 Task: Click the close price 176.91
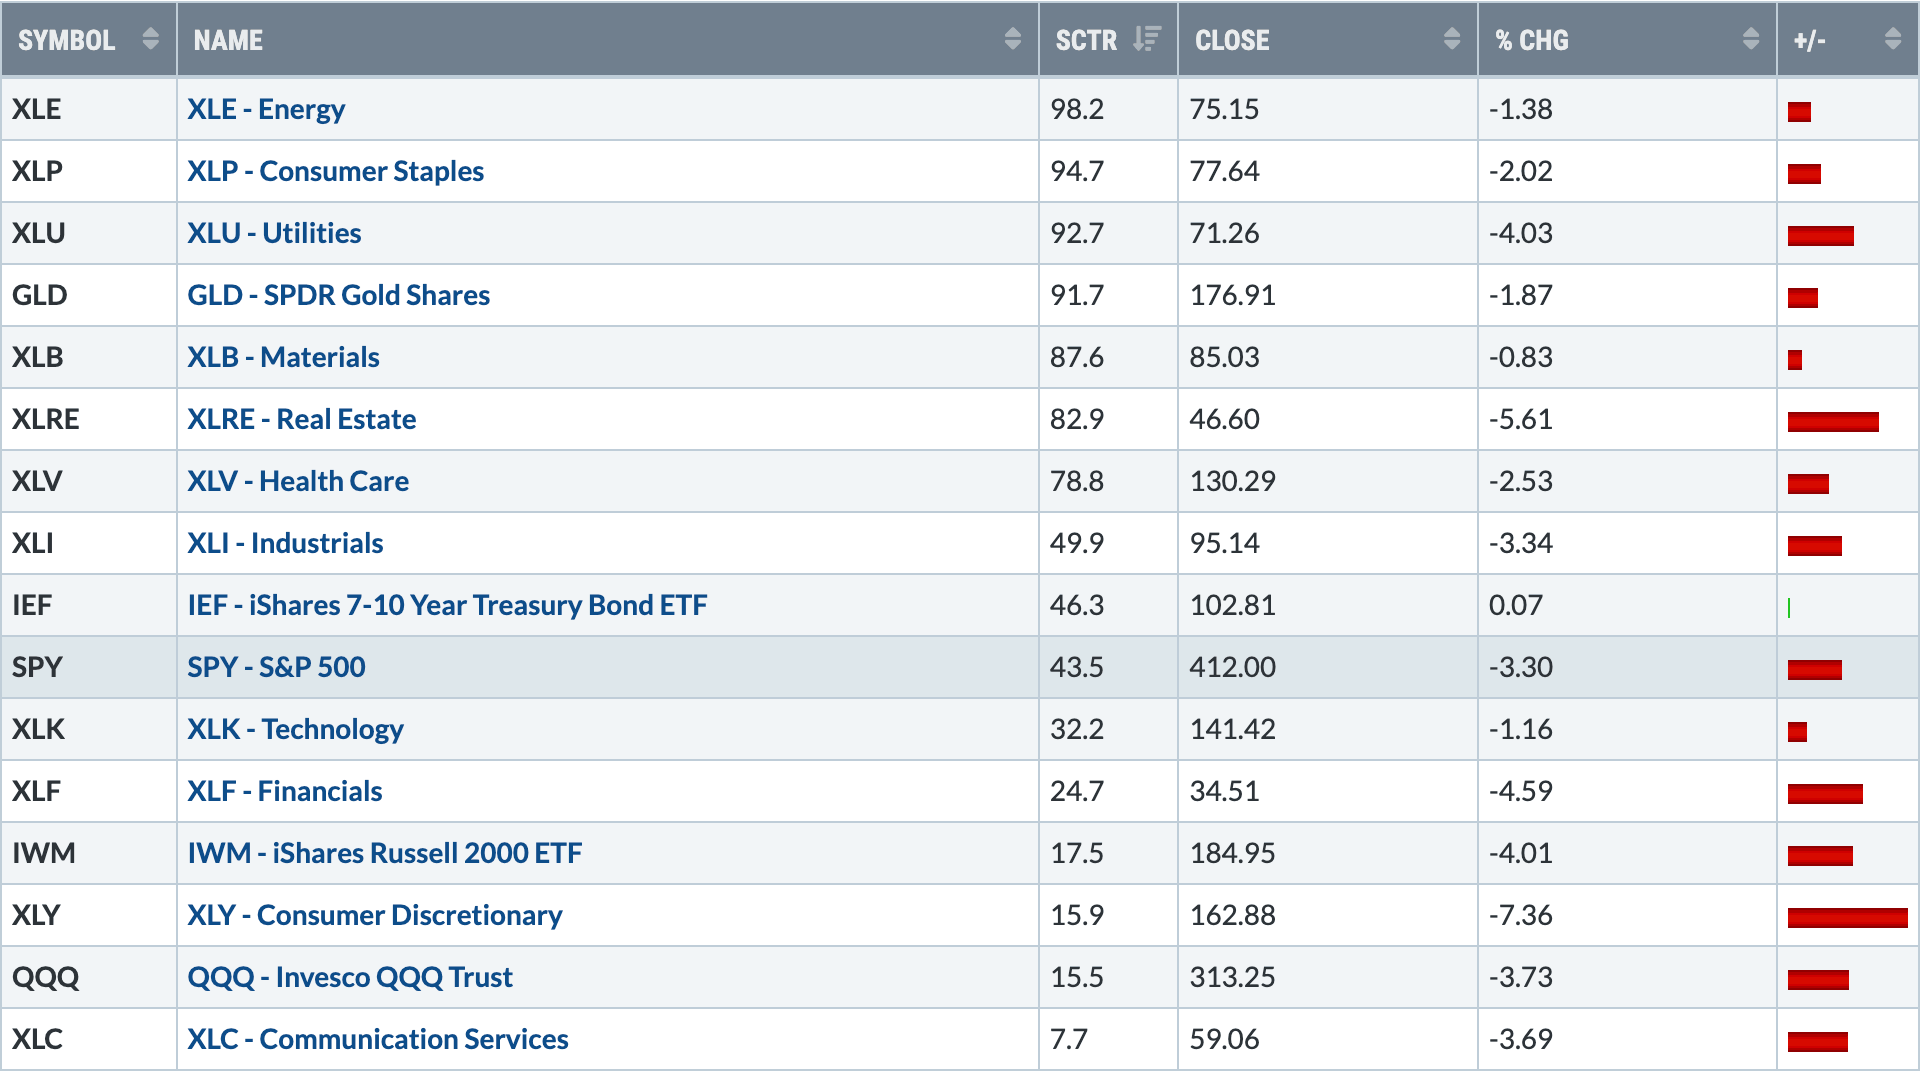(1232, 295)
